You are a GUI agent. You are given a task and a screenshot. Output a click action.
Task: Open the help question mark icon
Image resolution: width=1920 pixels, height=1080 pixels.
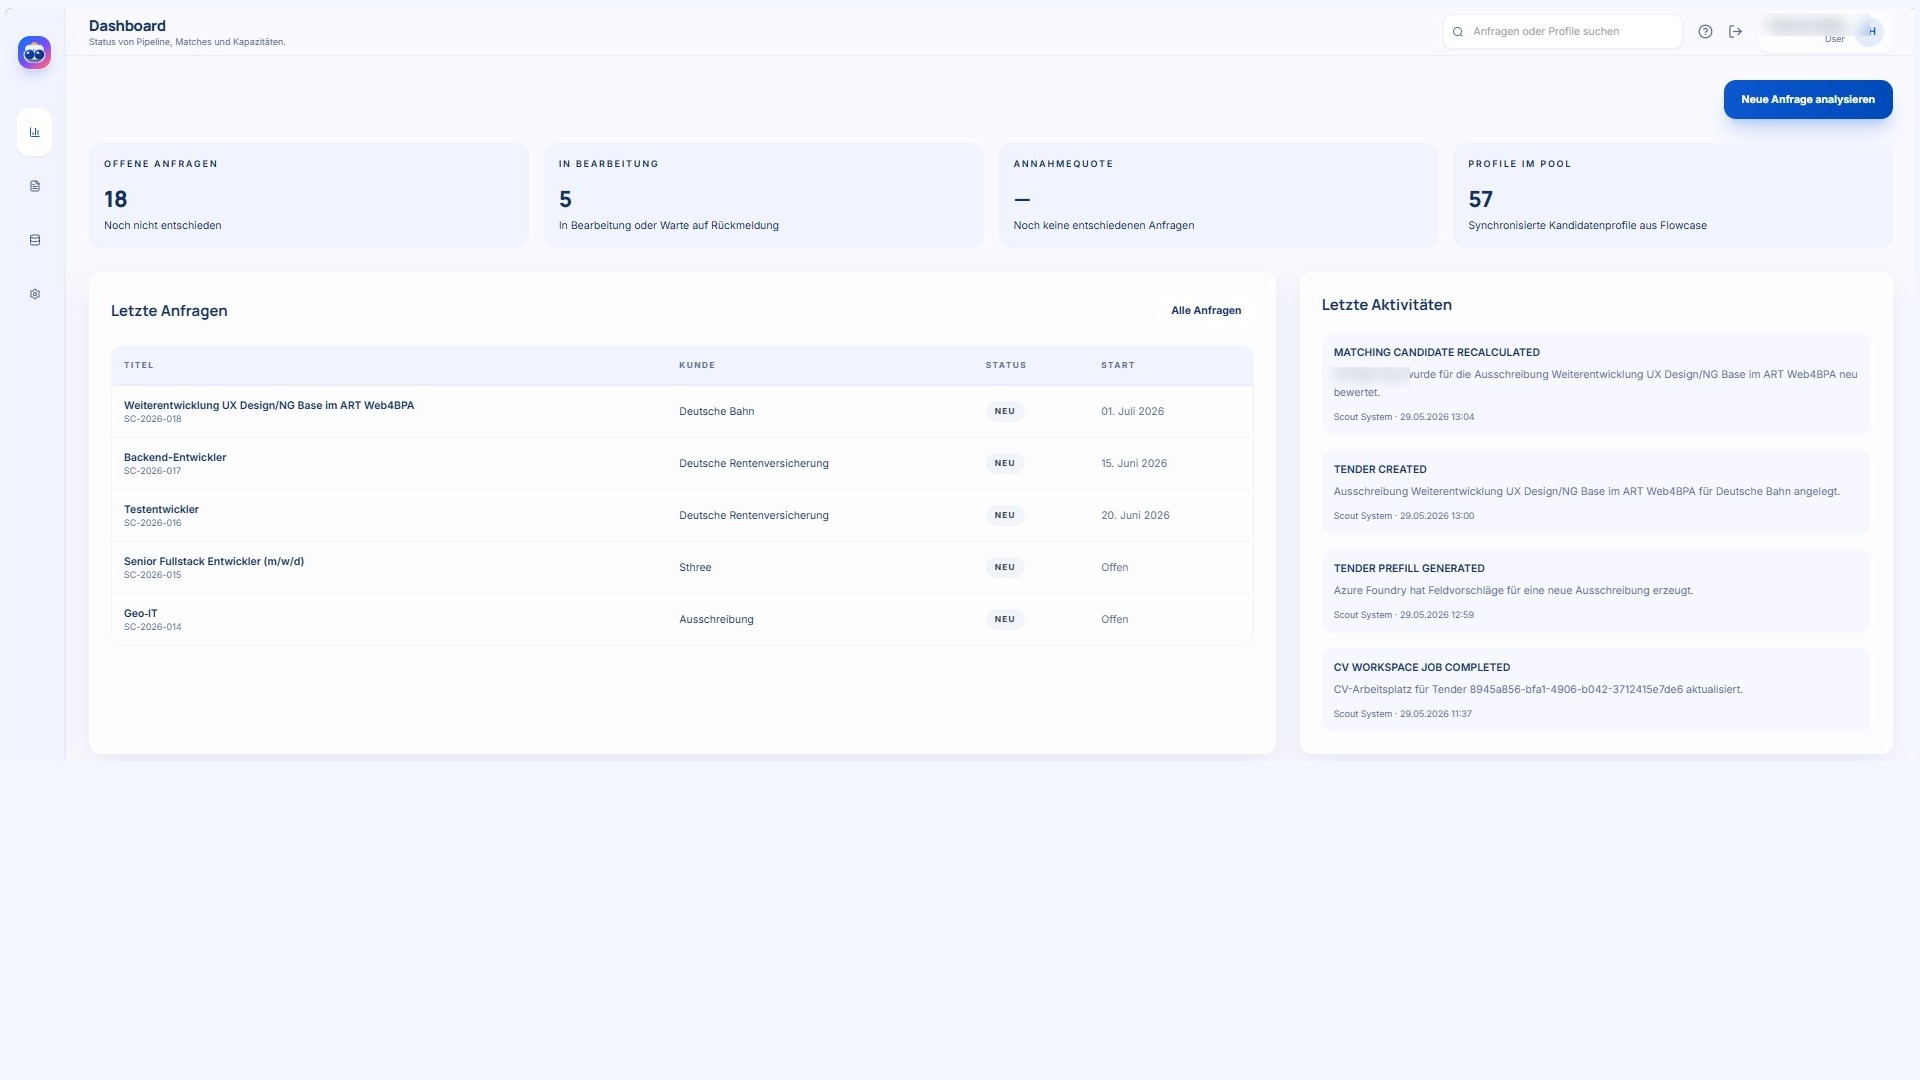click(1706, 32)
